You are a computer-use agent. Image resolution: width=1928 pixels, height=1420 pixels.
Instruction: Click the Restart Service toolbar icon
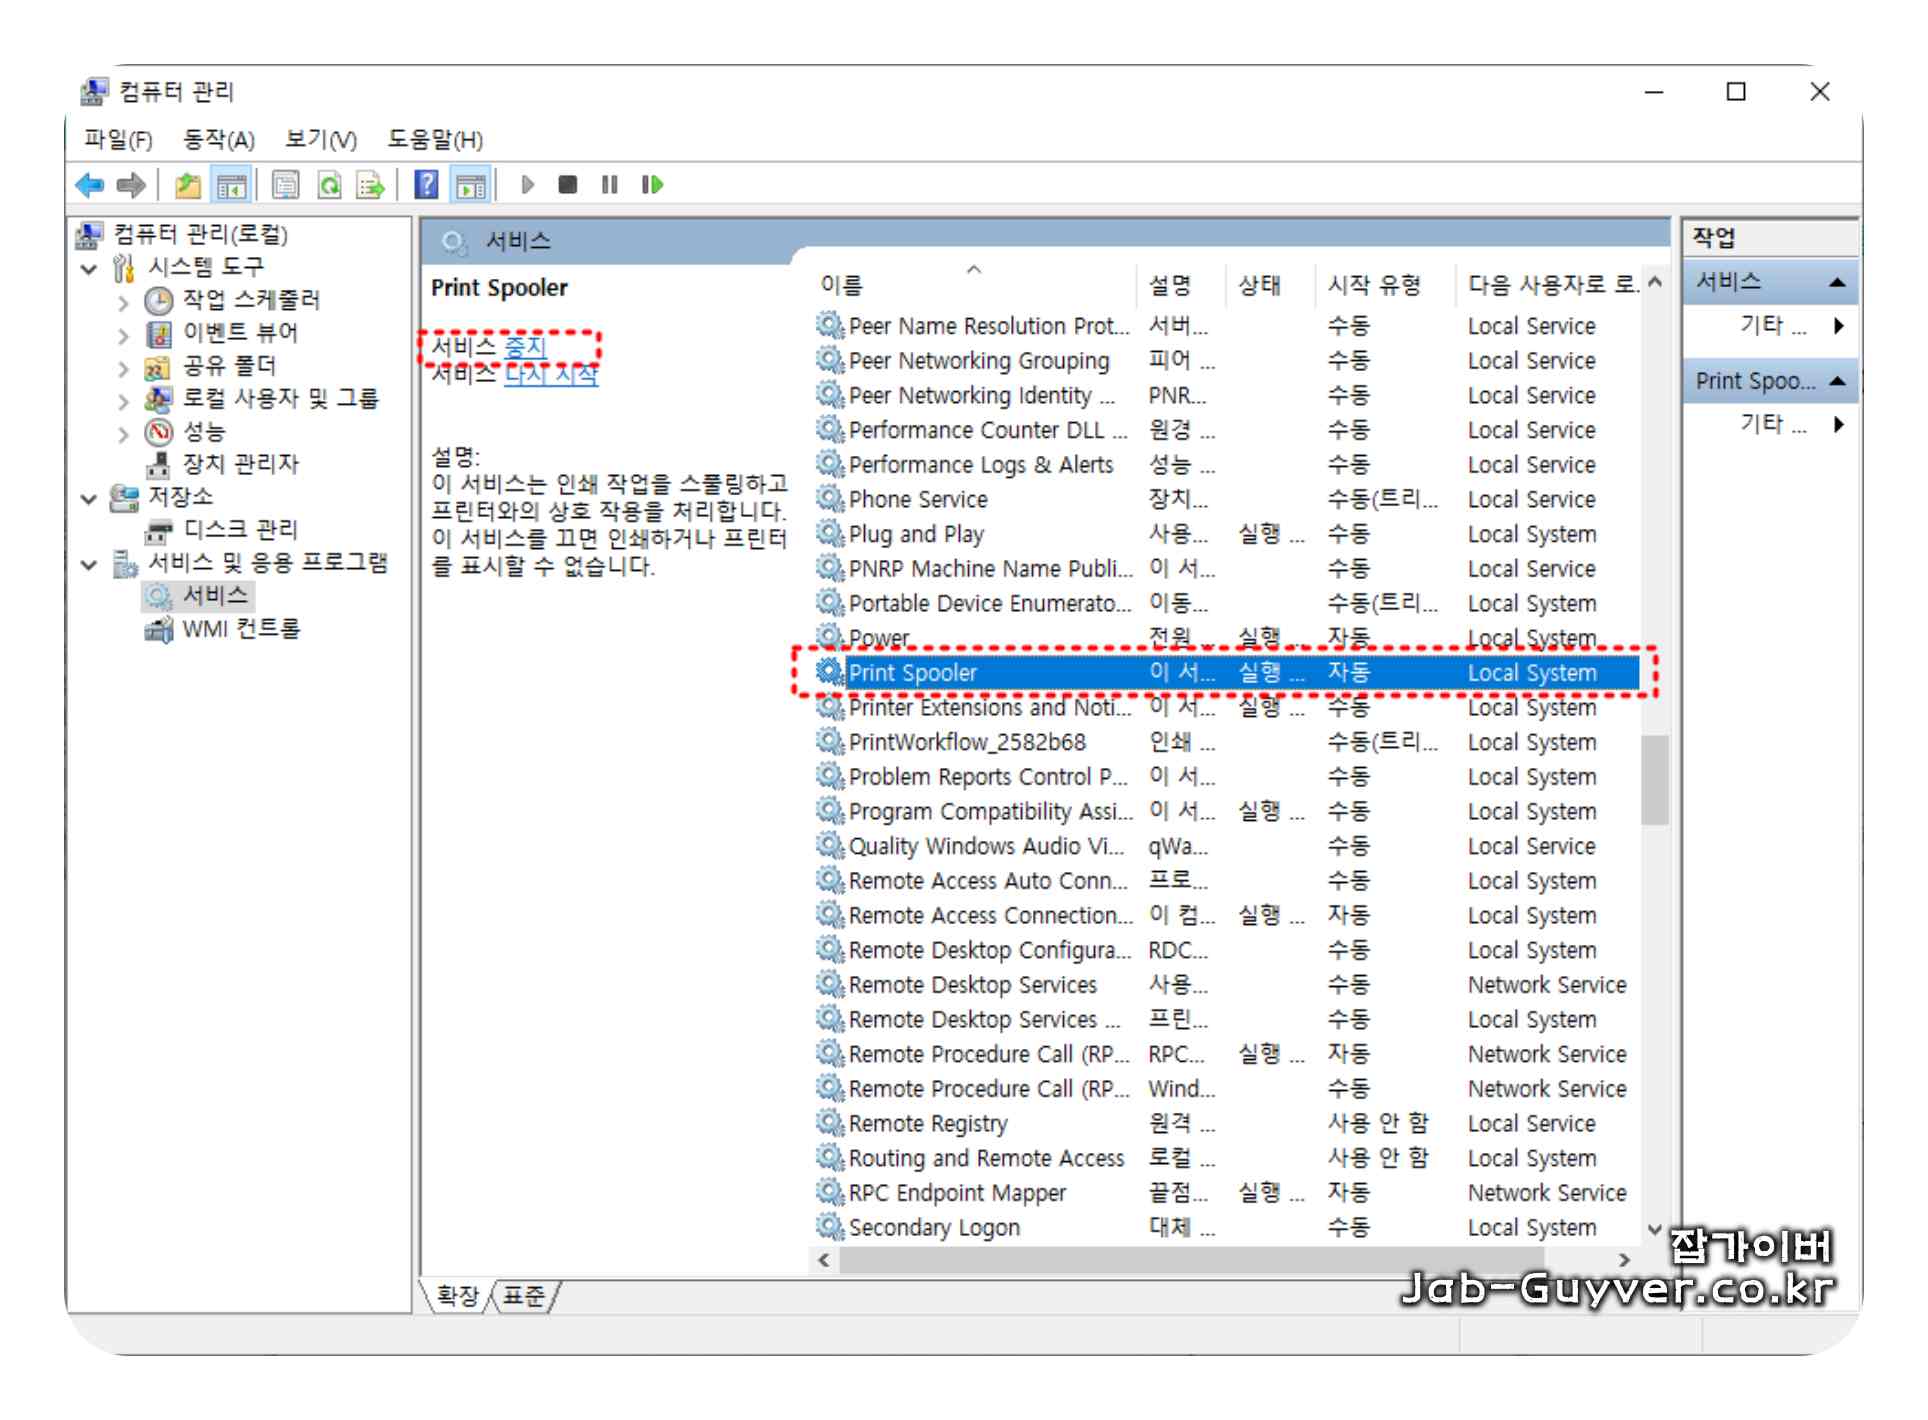(x=652, y=185)
